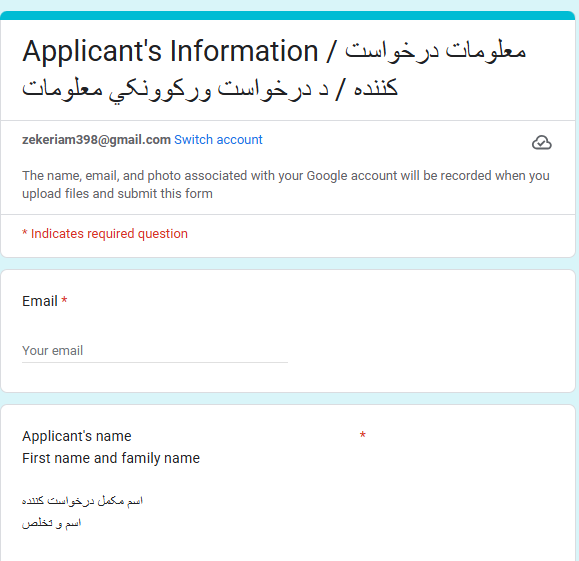Click the Email question label
This screenshot has height=561, width=579.
point(40,301)
